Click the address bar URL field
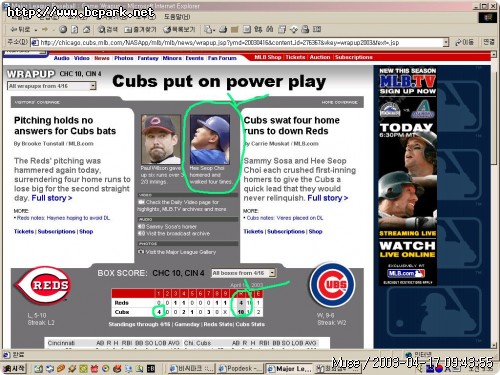 239,42
